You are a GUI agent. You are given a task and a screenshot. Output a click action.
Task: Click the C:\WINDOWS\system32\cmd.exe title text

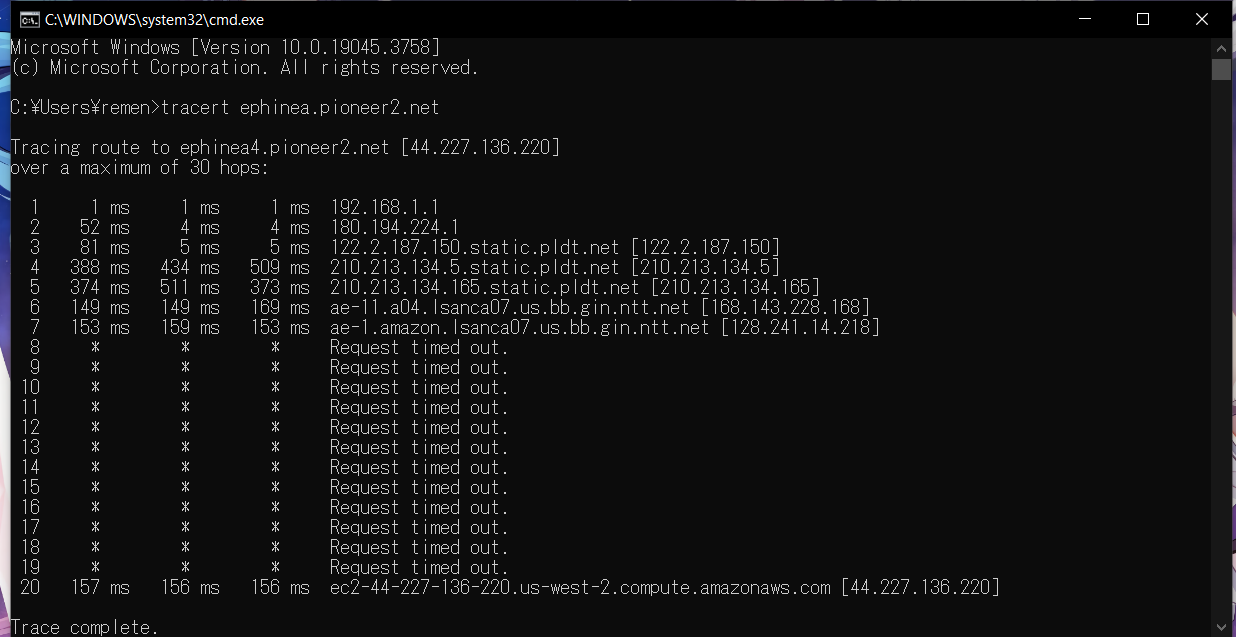(154, 19)
